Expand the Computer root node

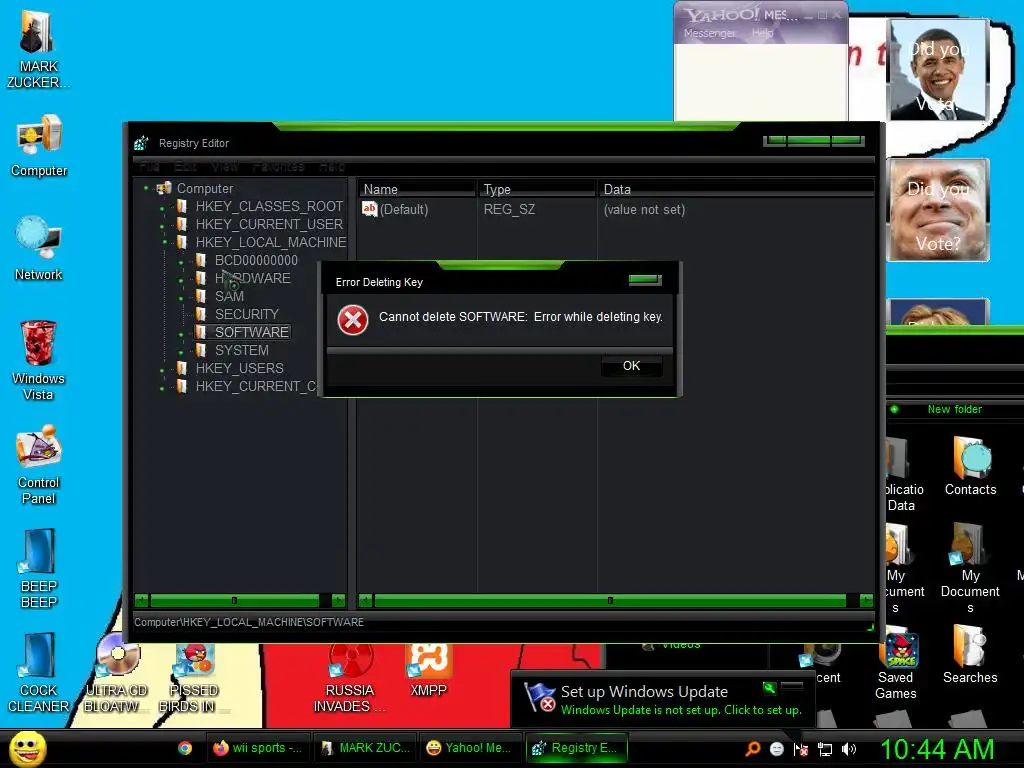tap(146, 188)
